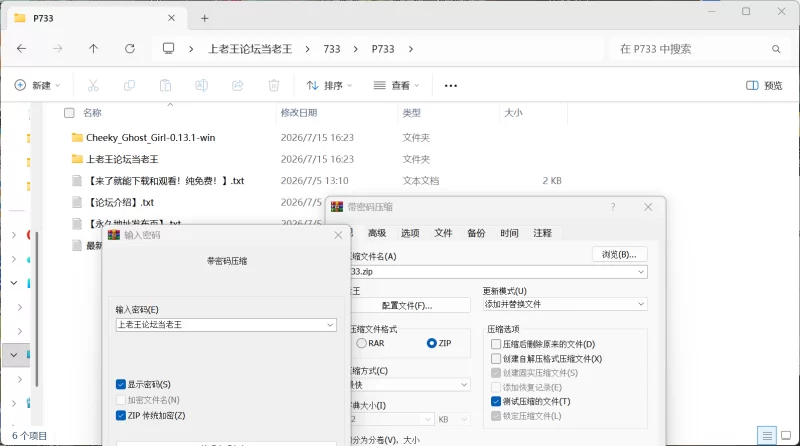800x446 pixels.
Task: Select the ZIP format radio button
Action: tap(432, 343)
